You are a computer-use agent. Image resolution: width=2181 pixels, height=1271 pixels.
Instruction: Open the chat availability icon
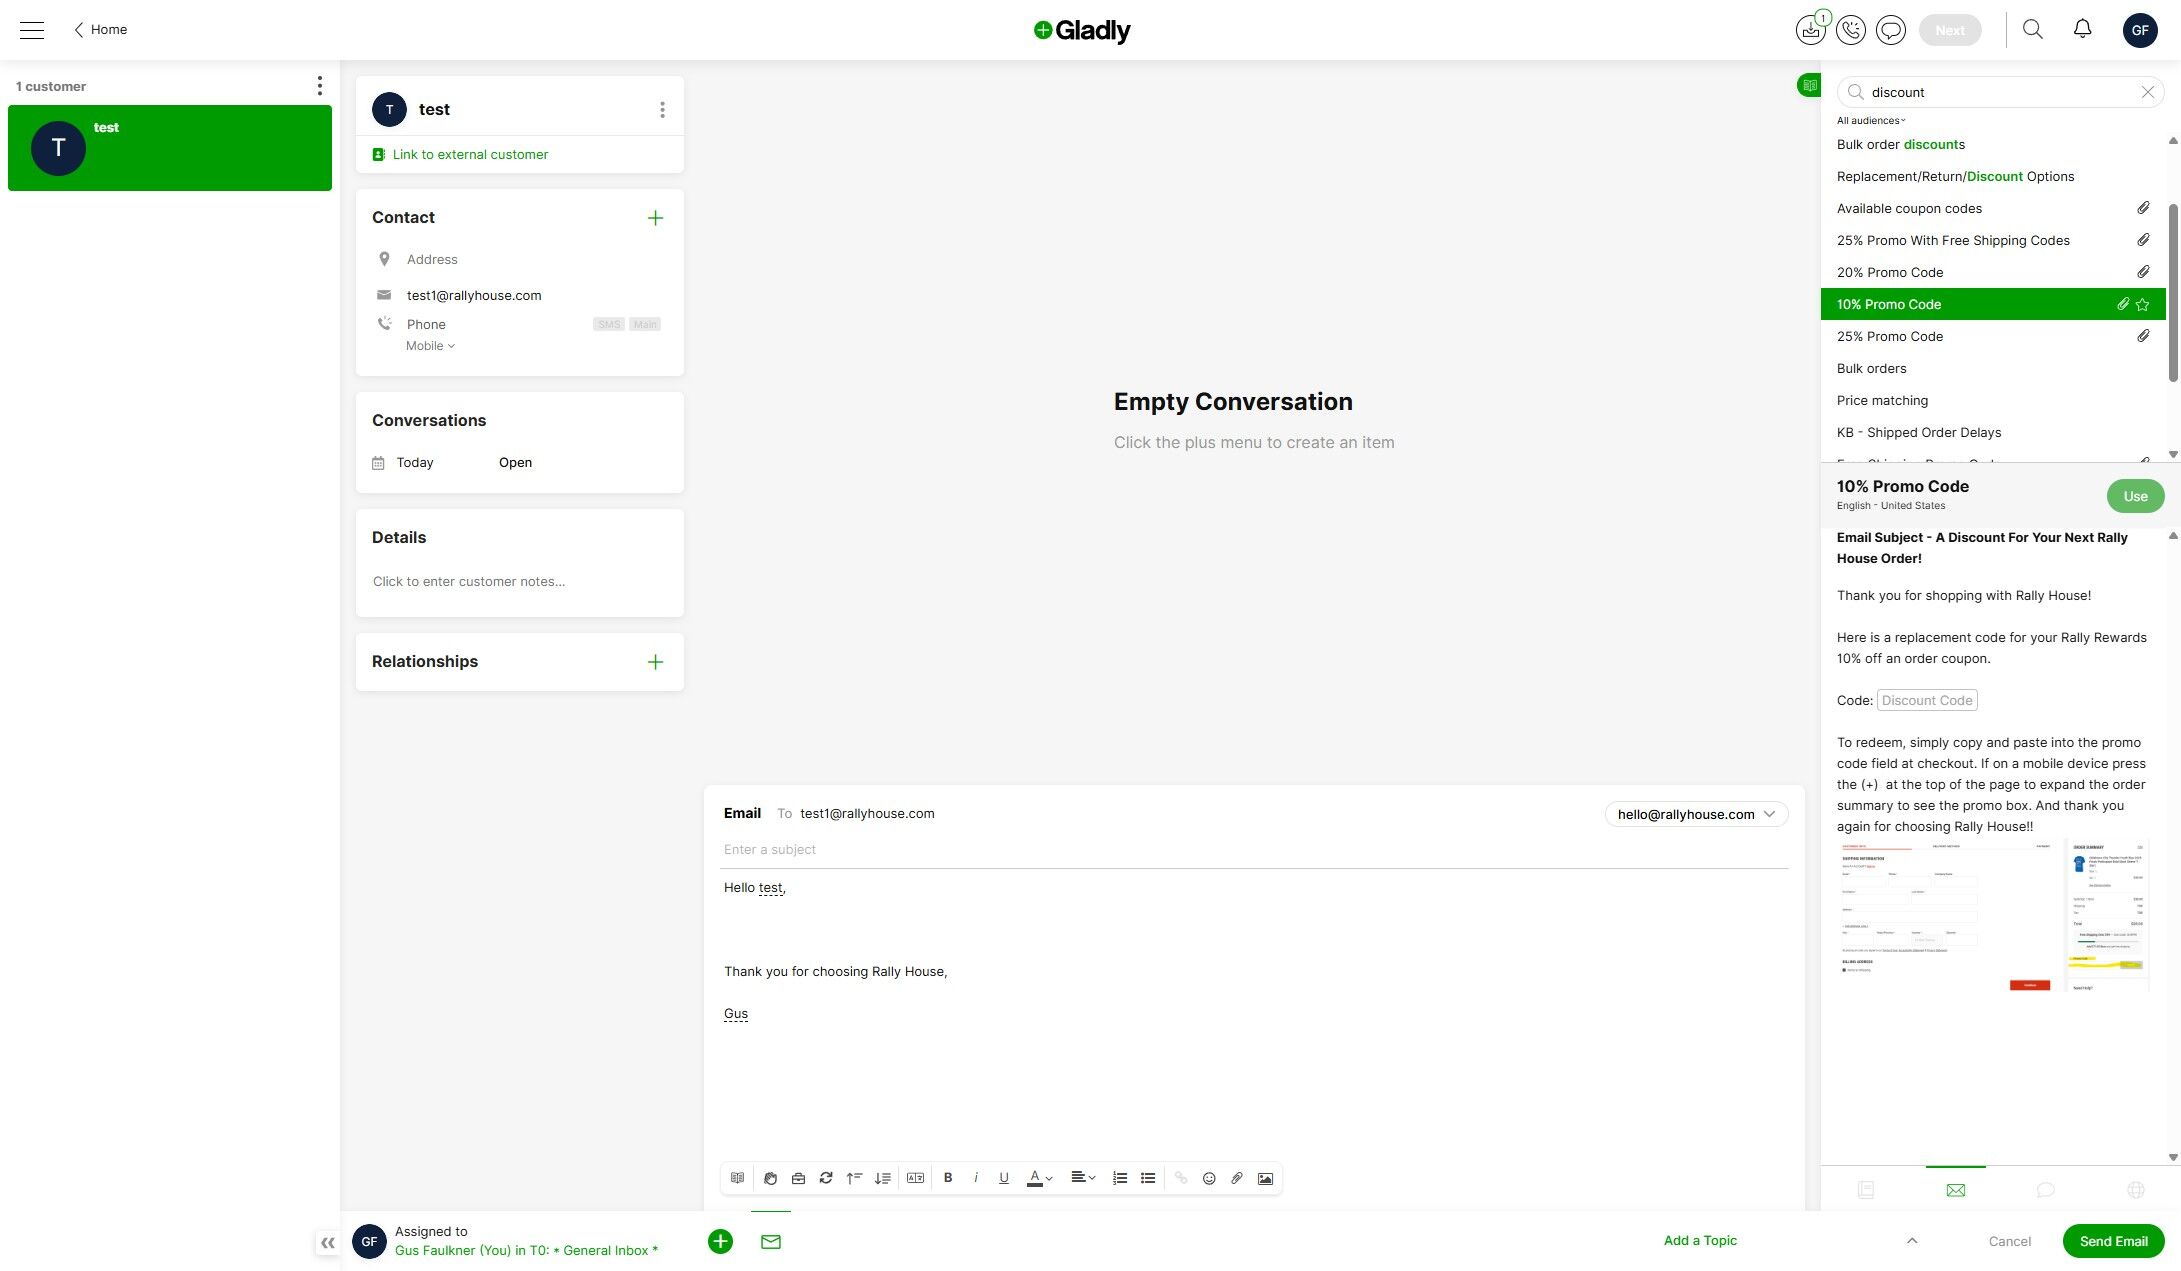coord(1891,30)
